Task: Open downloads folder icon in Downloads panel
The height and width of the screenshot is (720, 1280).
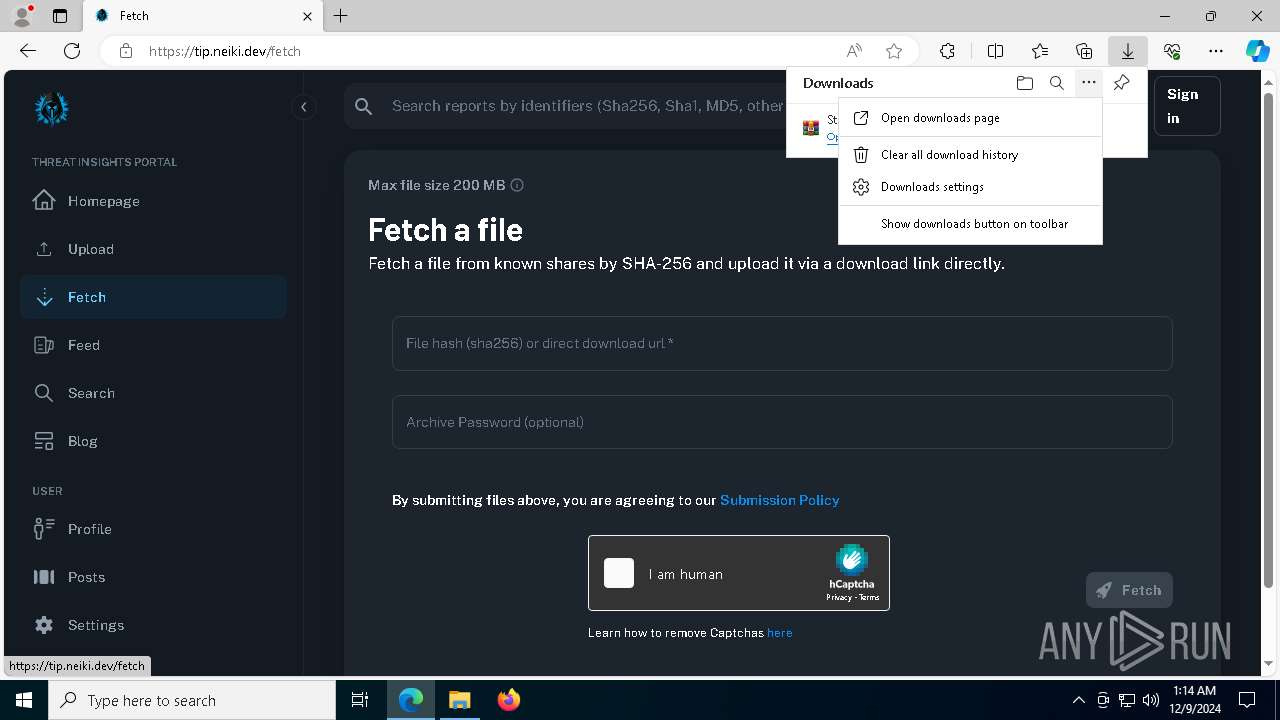Action: (x=1024, y=83)
